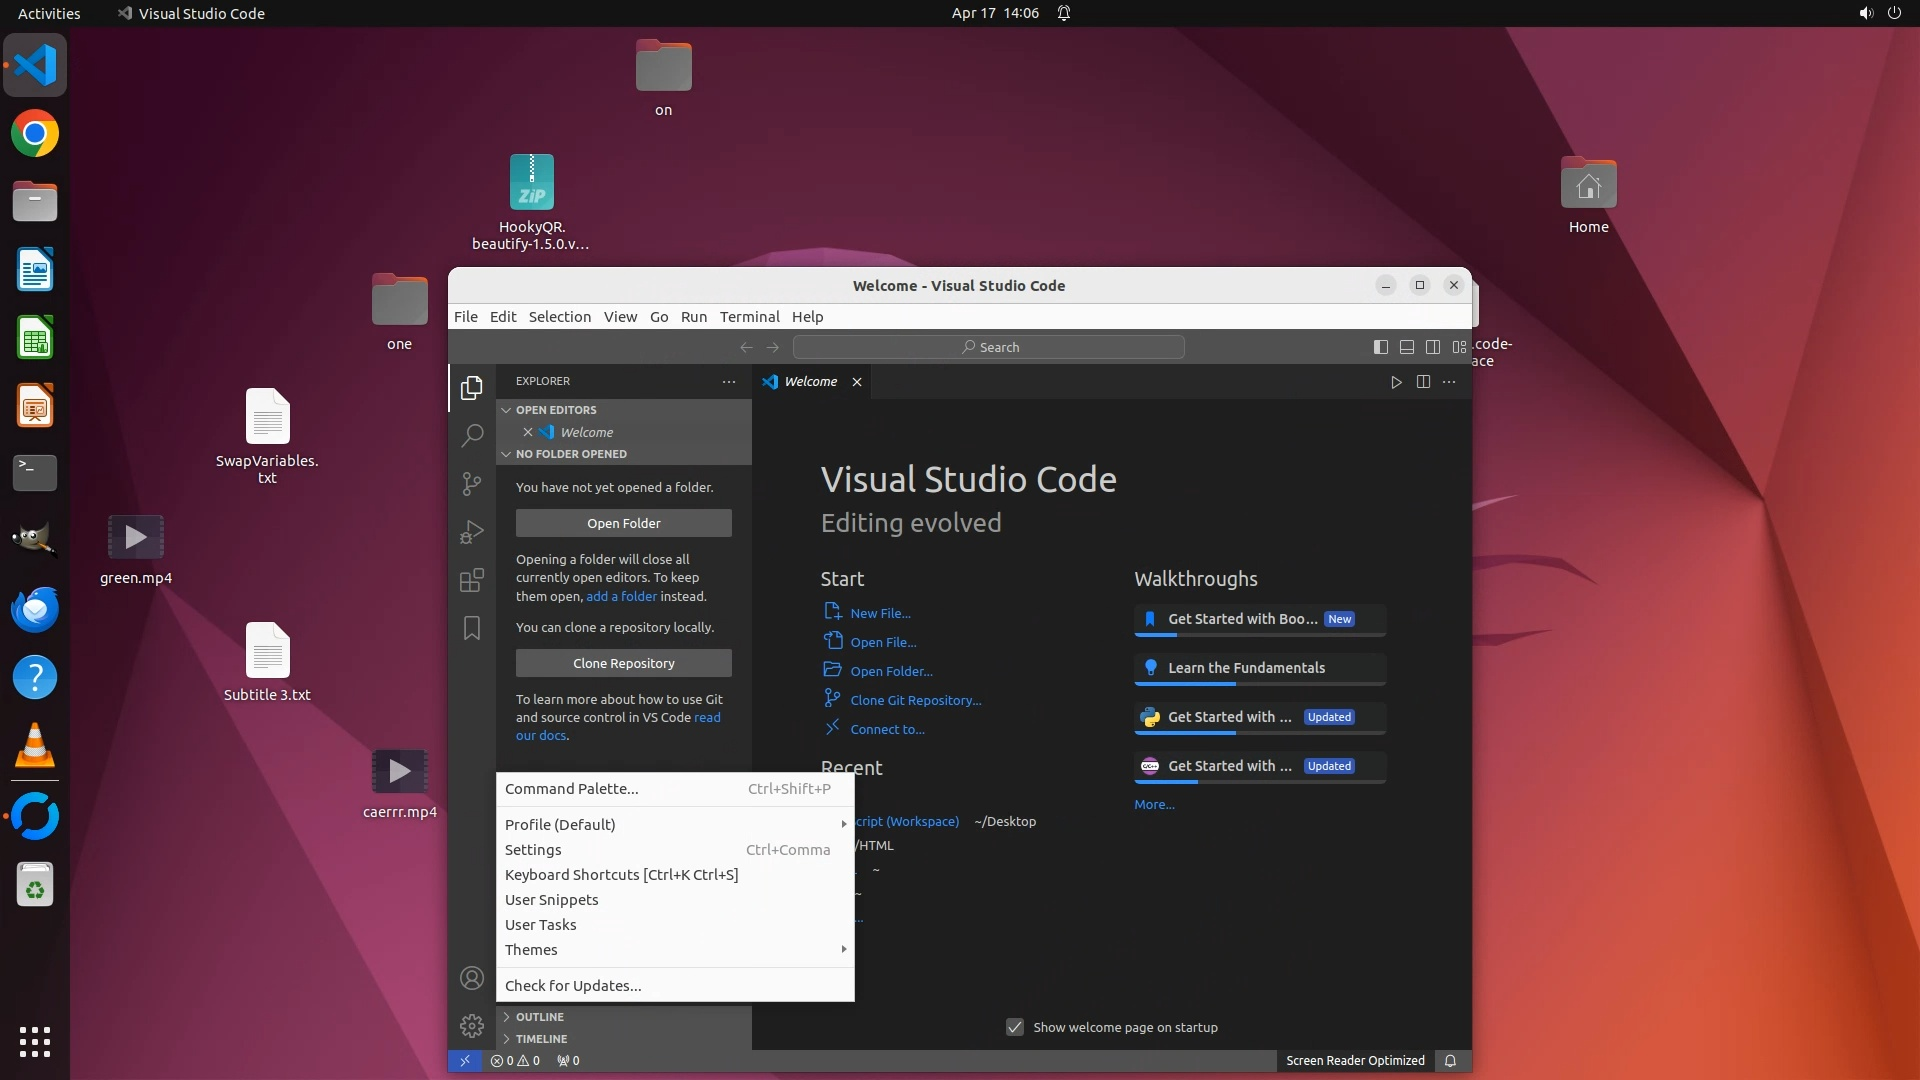
Task: Open the Run and Debug view
Action: coord(472,532)
